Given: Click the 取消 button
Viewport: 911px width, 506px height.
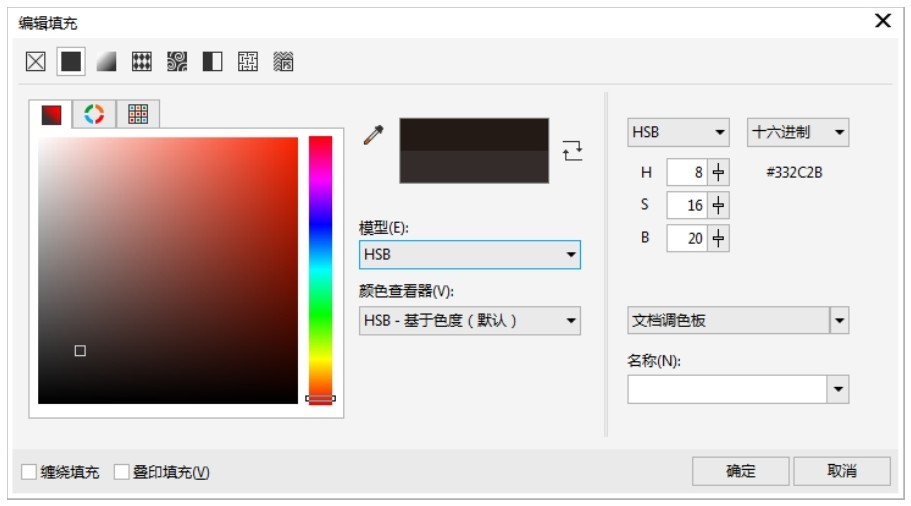Looking at the screenshot, I should point(842,471).
